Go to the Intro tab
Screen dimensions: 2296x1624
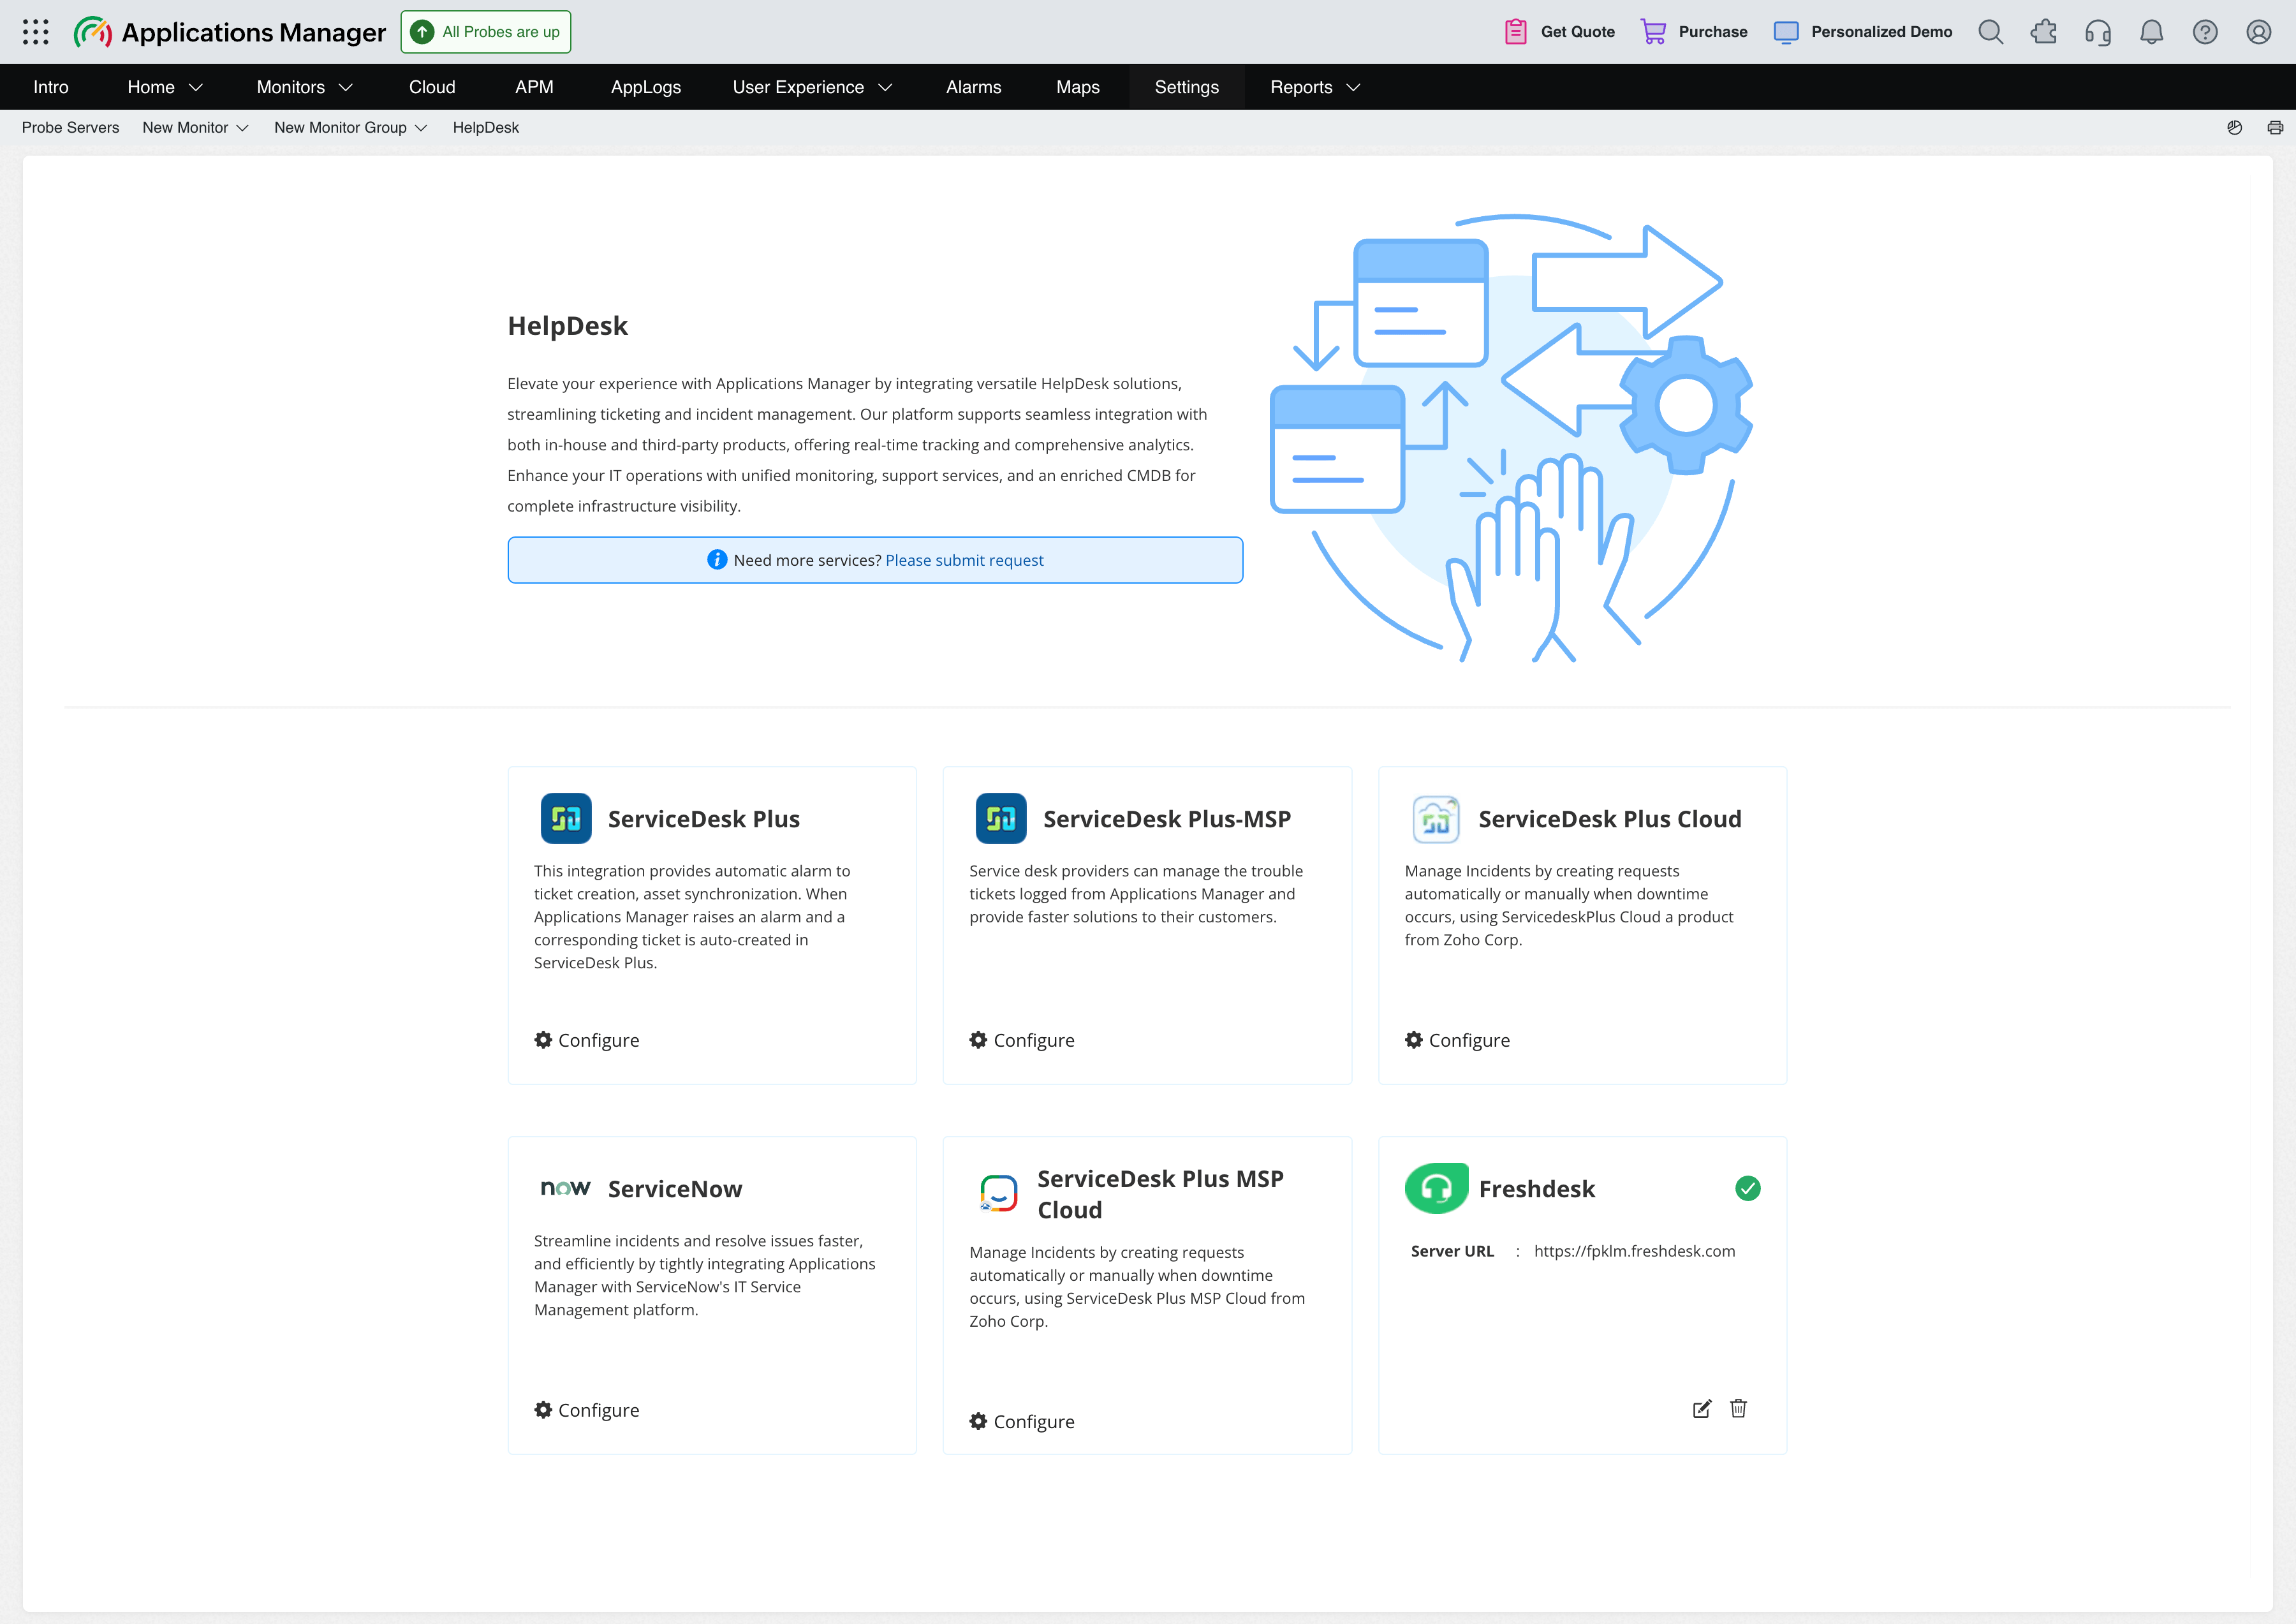pos(51,87)
